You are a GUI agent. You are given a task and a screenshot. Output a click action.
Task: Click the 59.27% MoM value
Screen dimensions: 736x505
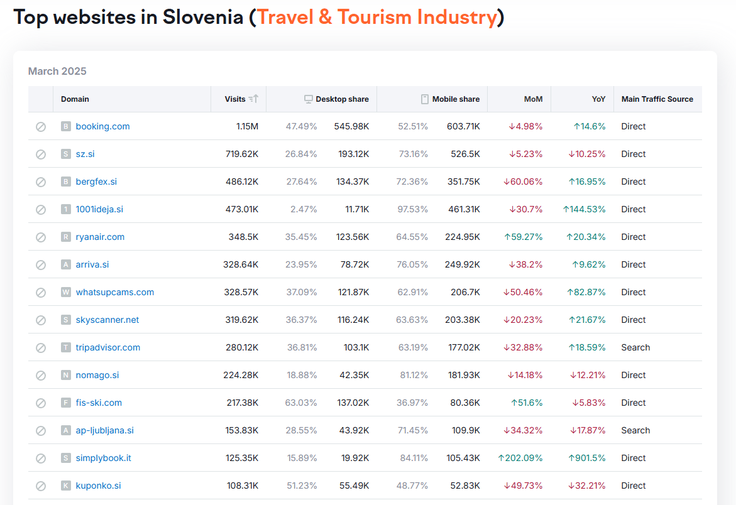pos(523,237)
